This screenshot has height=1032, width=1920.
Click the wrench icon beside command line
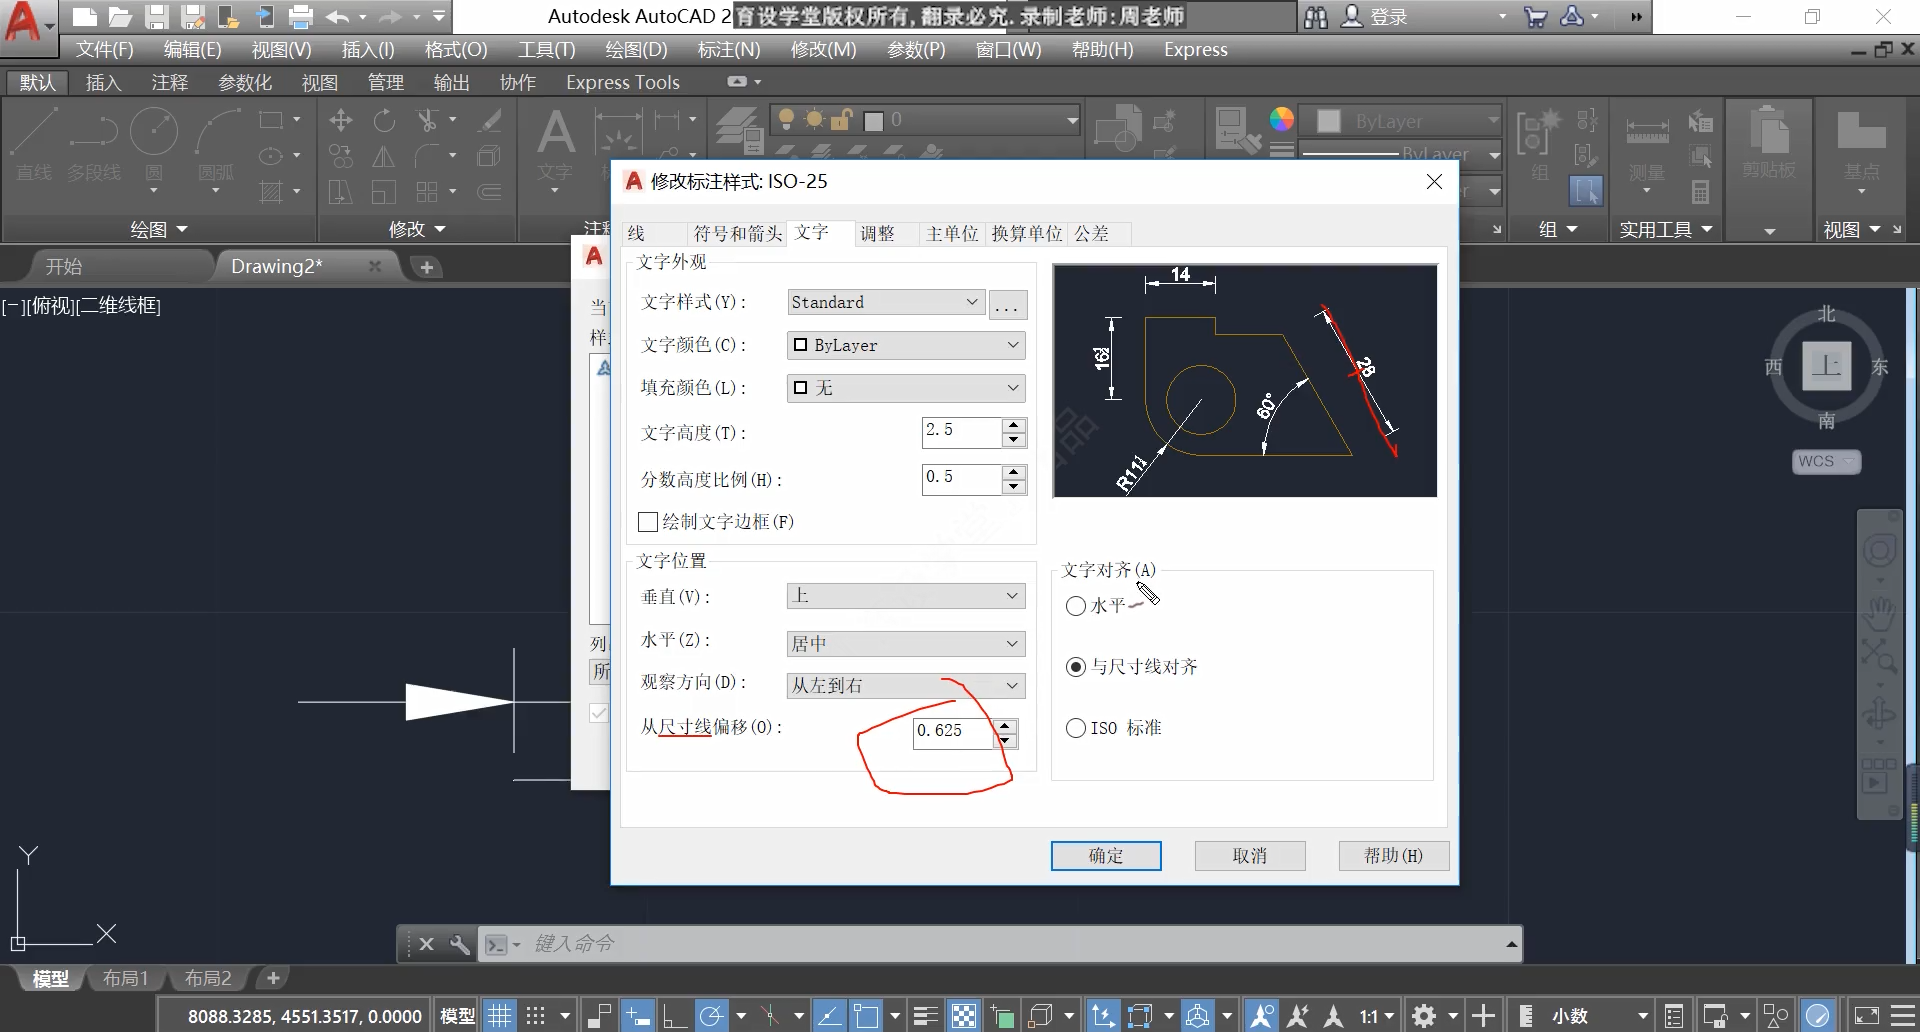click(459, 944)
